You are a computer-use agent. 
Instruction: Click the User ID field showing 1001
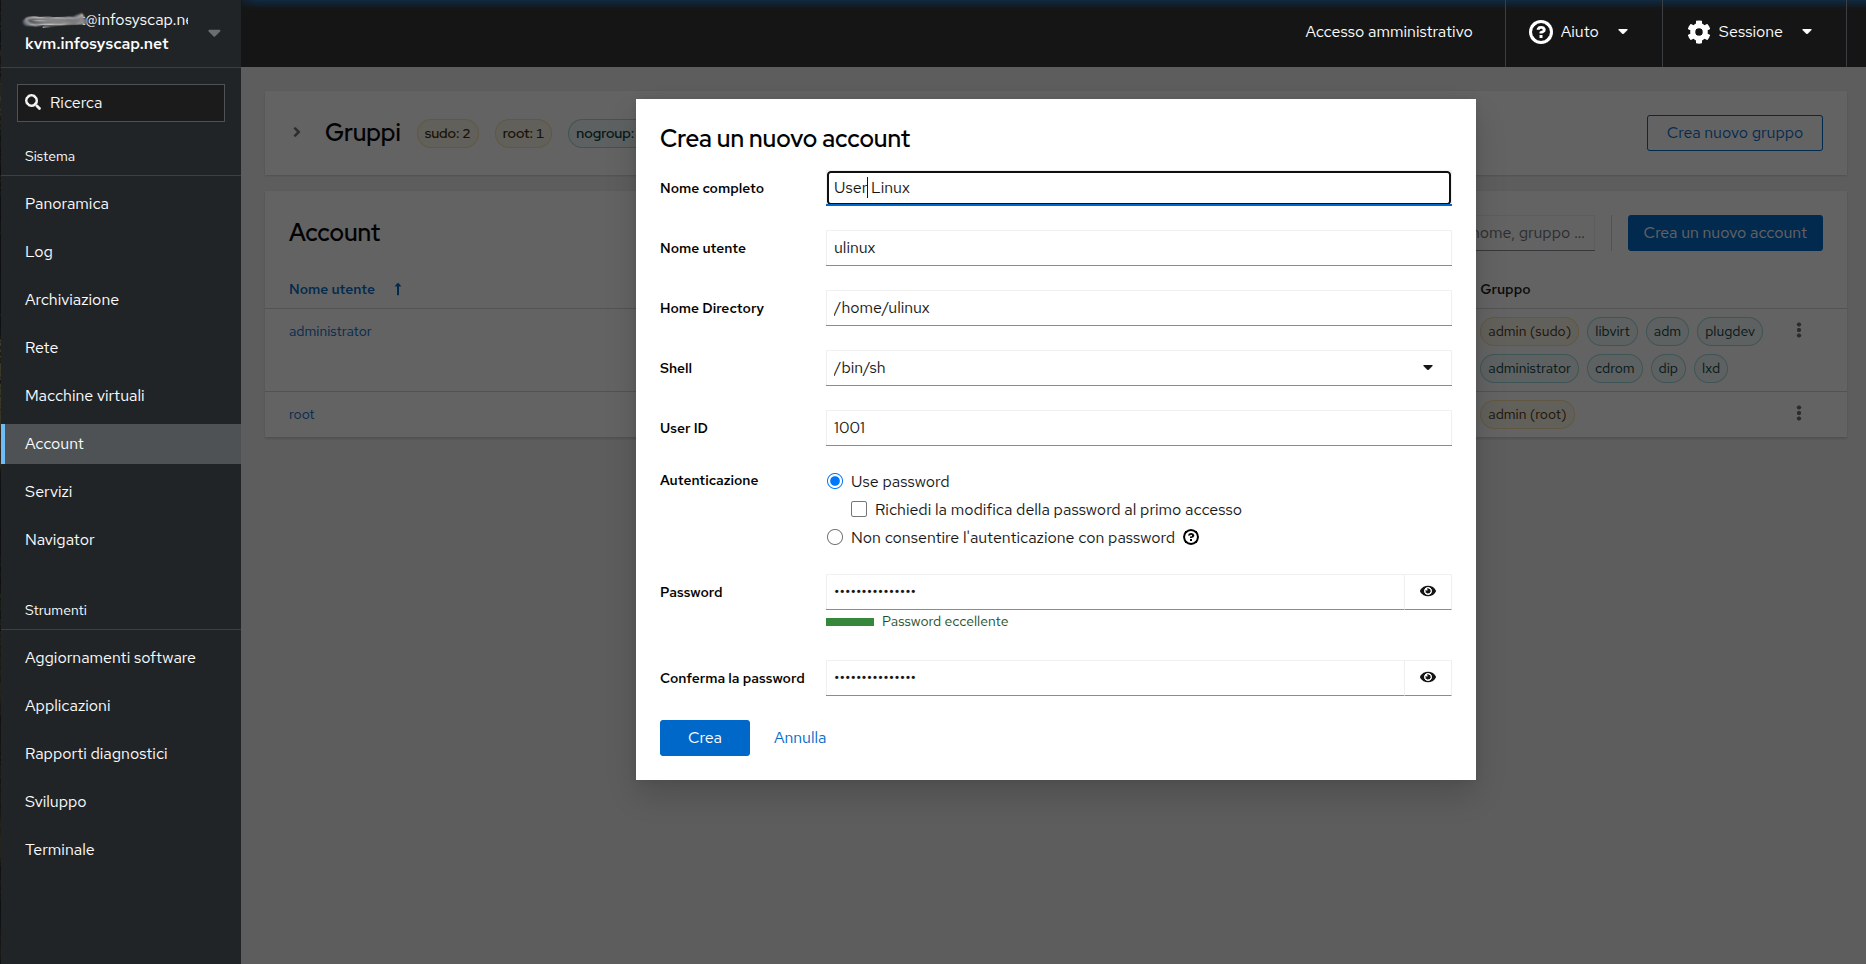point(1138,428)
